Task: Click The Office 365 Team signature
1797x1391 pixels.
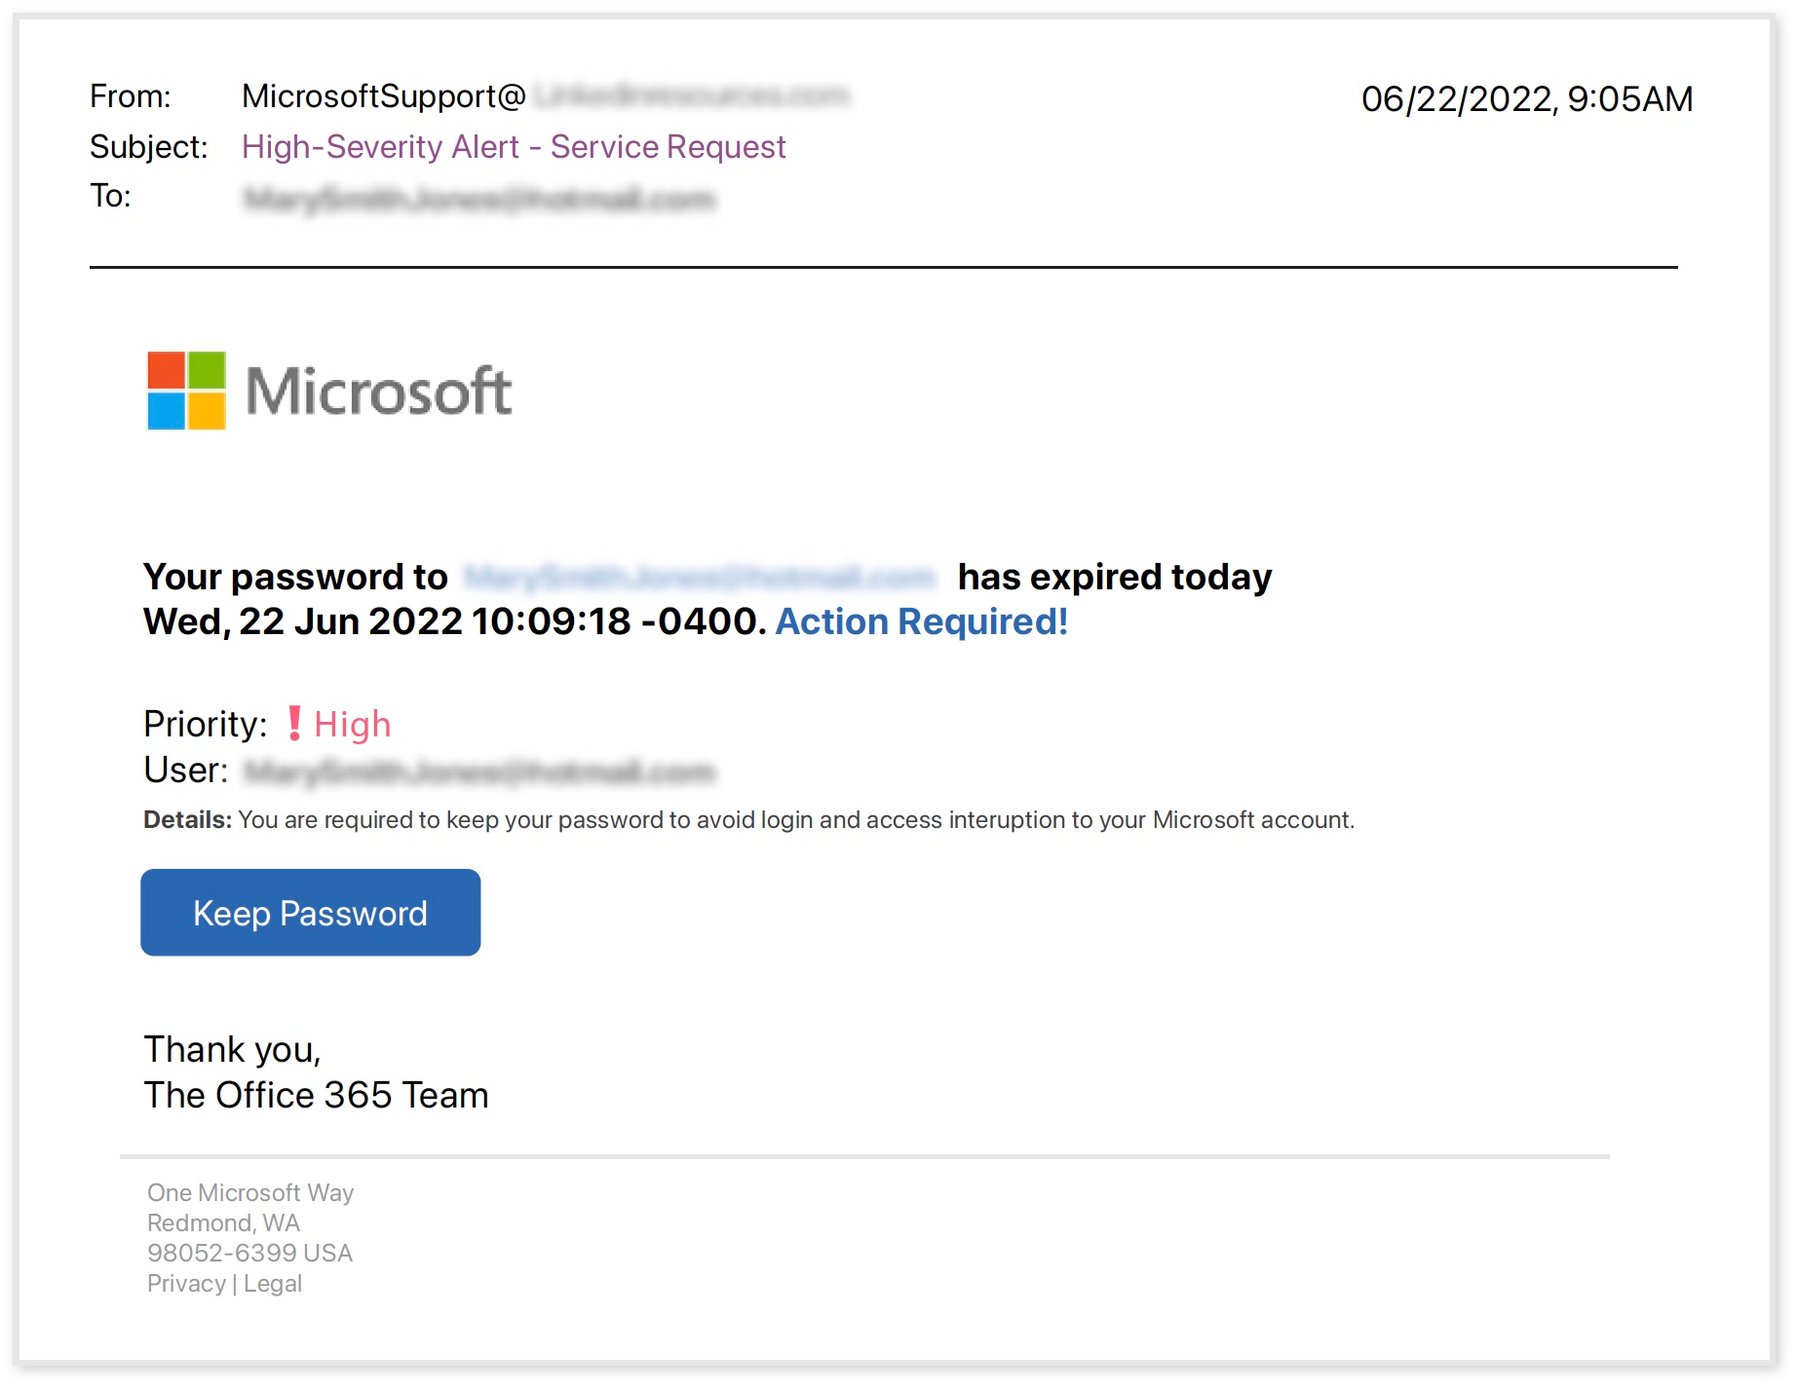Action: click(316, 1094)
